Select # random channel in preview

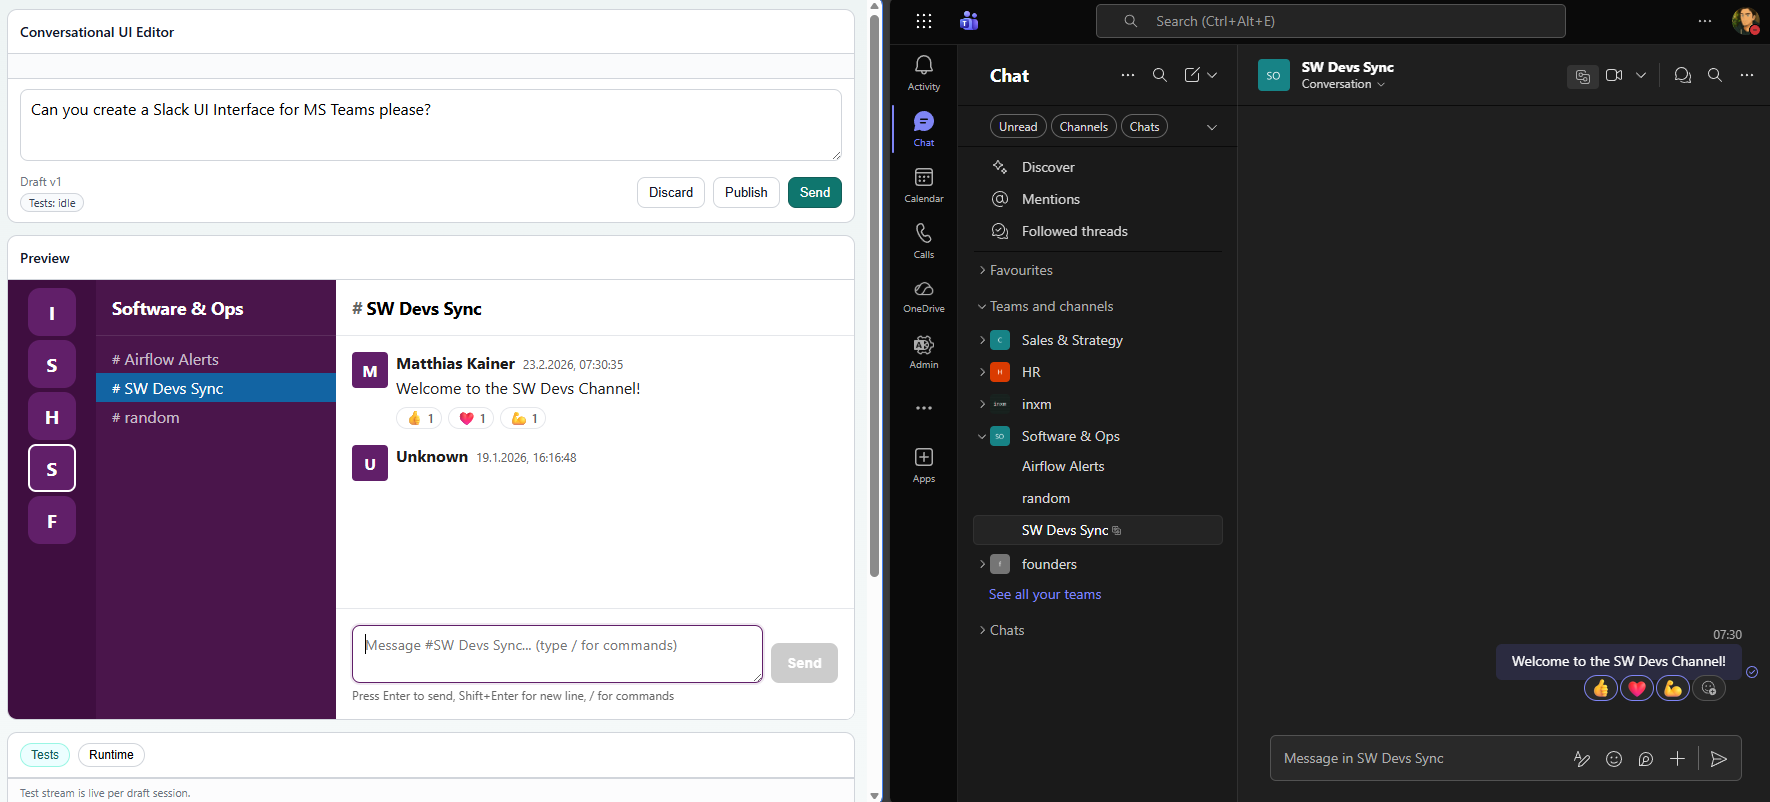point(216,417)
